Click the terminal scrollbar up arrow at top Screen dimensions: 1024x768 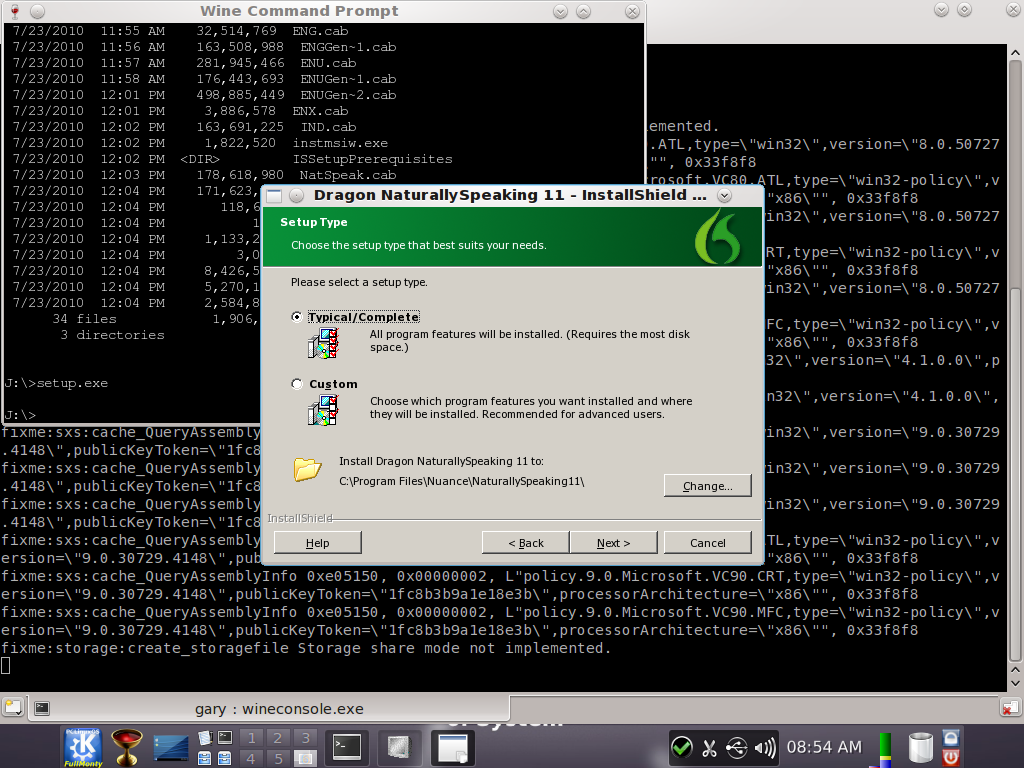point(1015,52)
